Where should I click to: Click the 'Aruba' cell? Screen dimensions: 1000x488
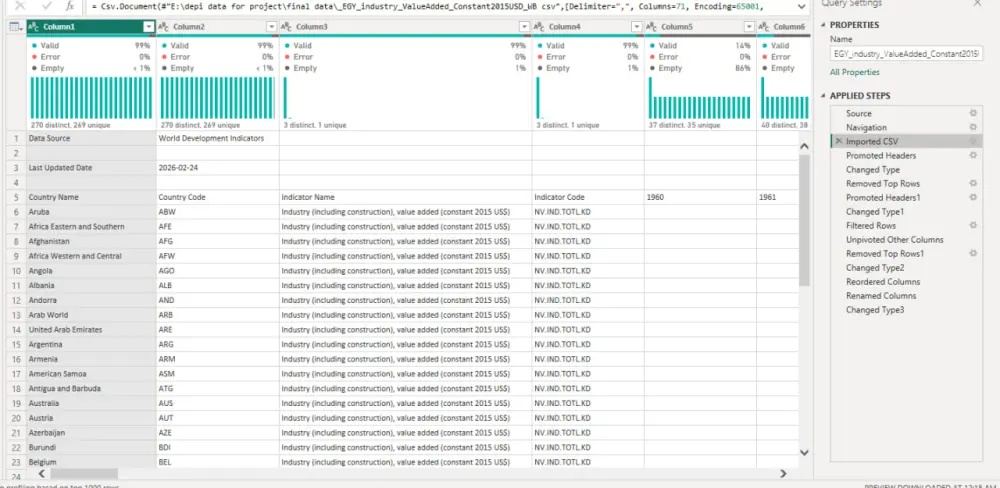pyautogui.click(x=91, y=212)
